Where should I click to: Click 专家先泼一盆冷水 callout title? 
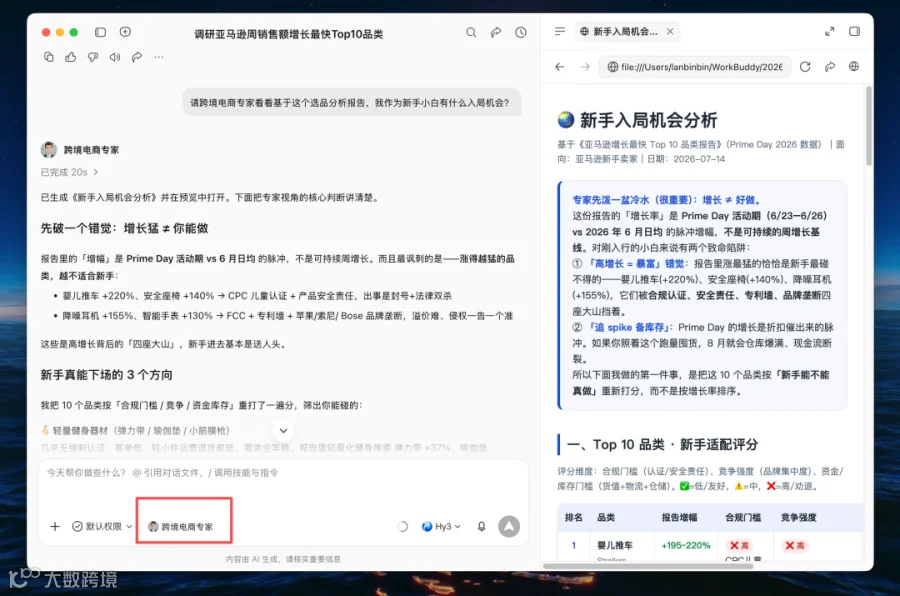click(666, 200)
